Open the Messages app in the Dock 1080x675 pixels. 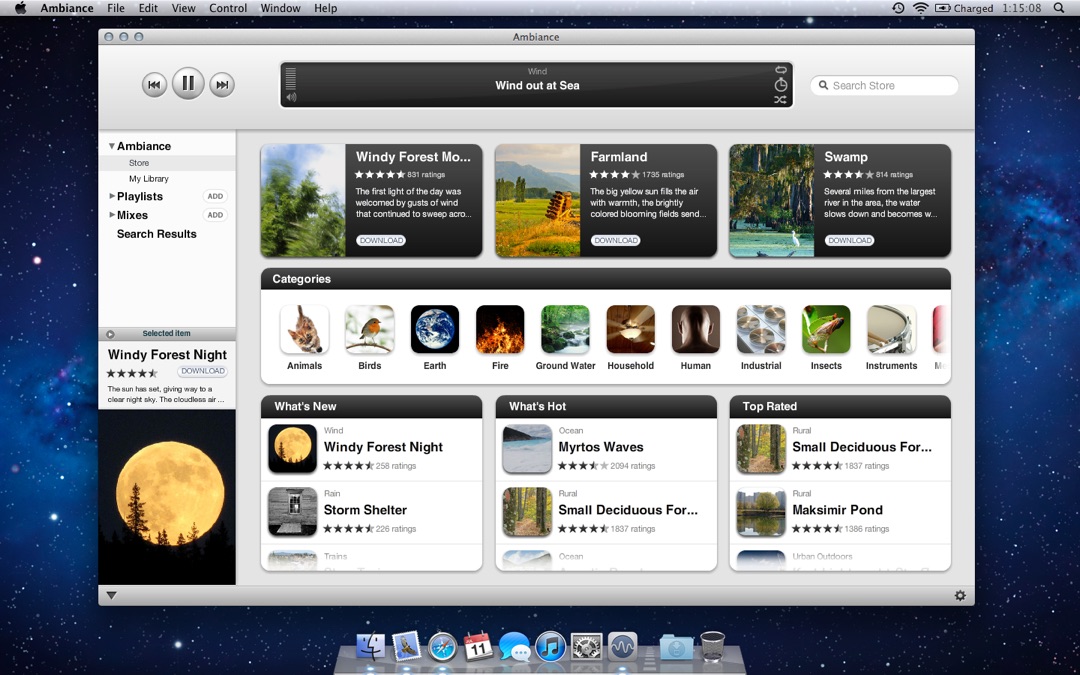pos(515,648)
